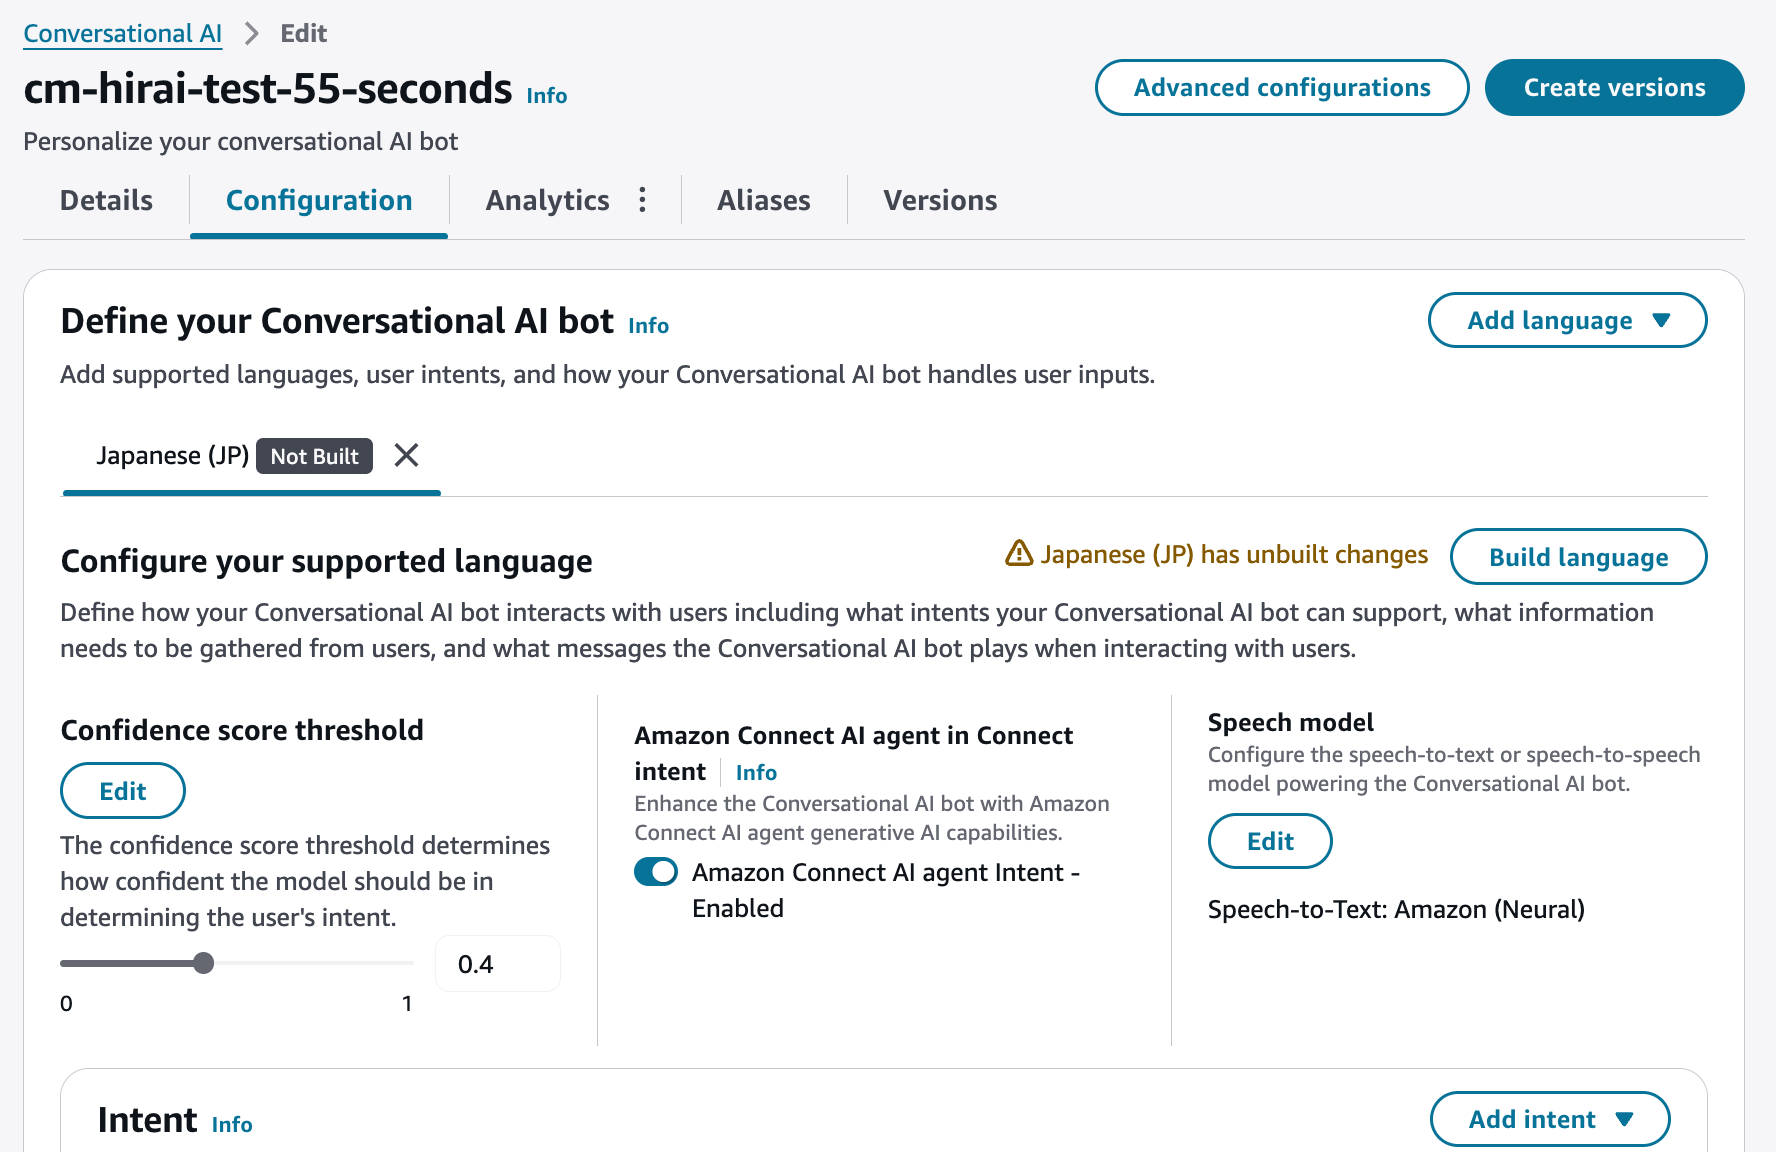
Task: Click the Not Built status badge
Action: point(314,456)
